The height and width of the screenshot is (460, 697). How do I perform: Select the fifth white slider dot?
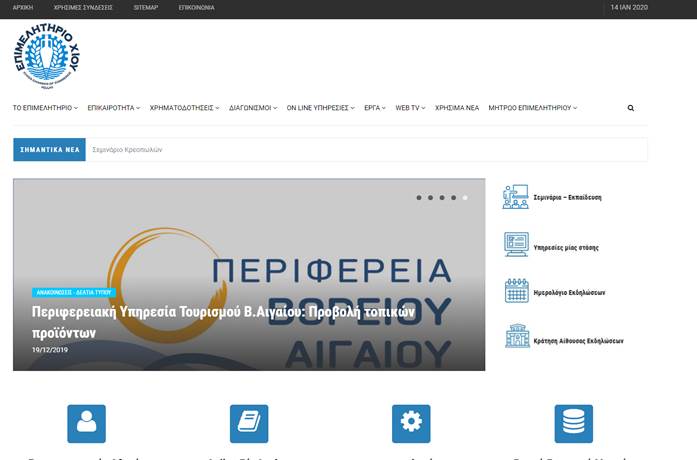pyautogui.click(x=465, y=198)
